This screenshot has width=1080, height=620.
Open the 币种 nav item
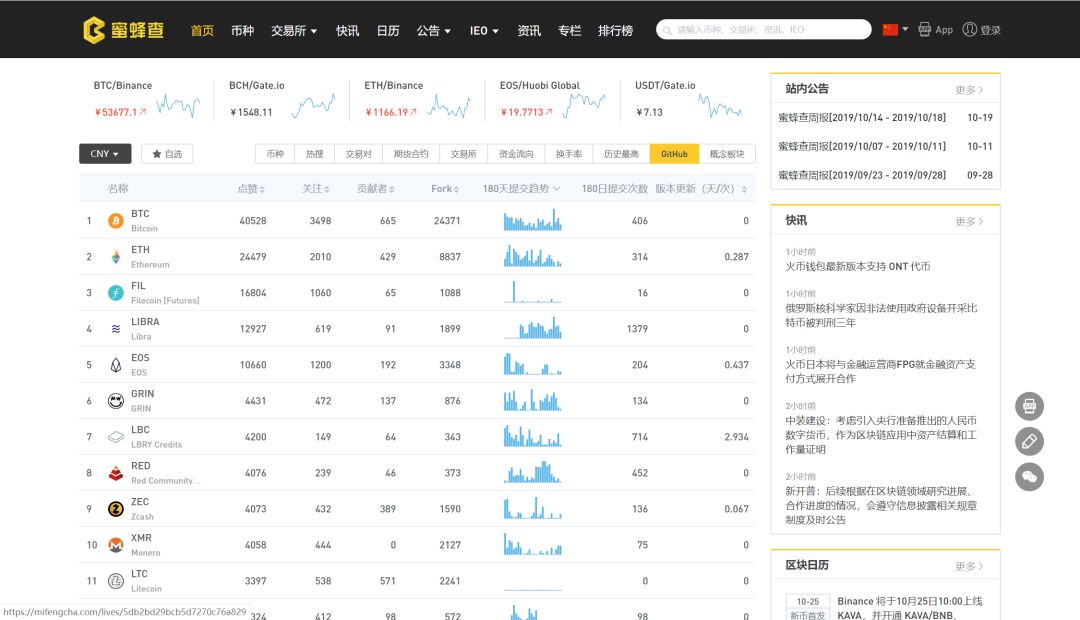click(x=242, y=30)
